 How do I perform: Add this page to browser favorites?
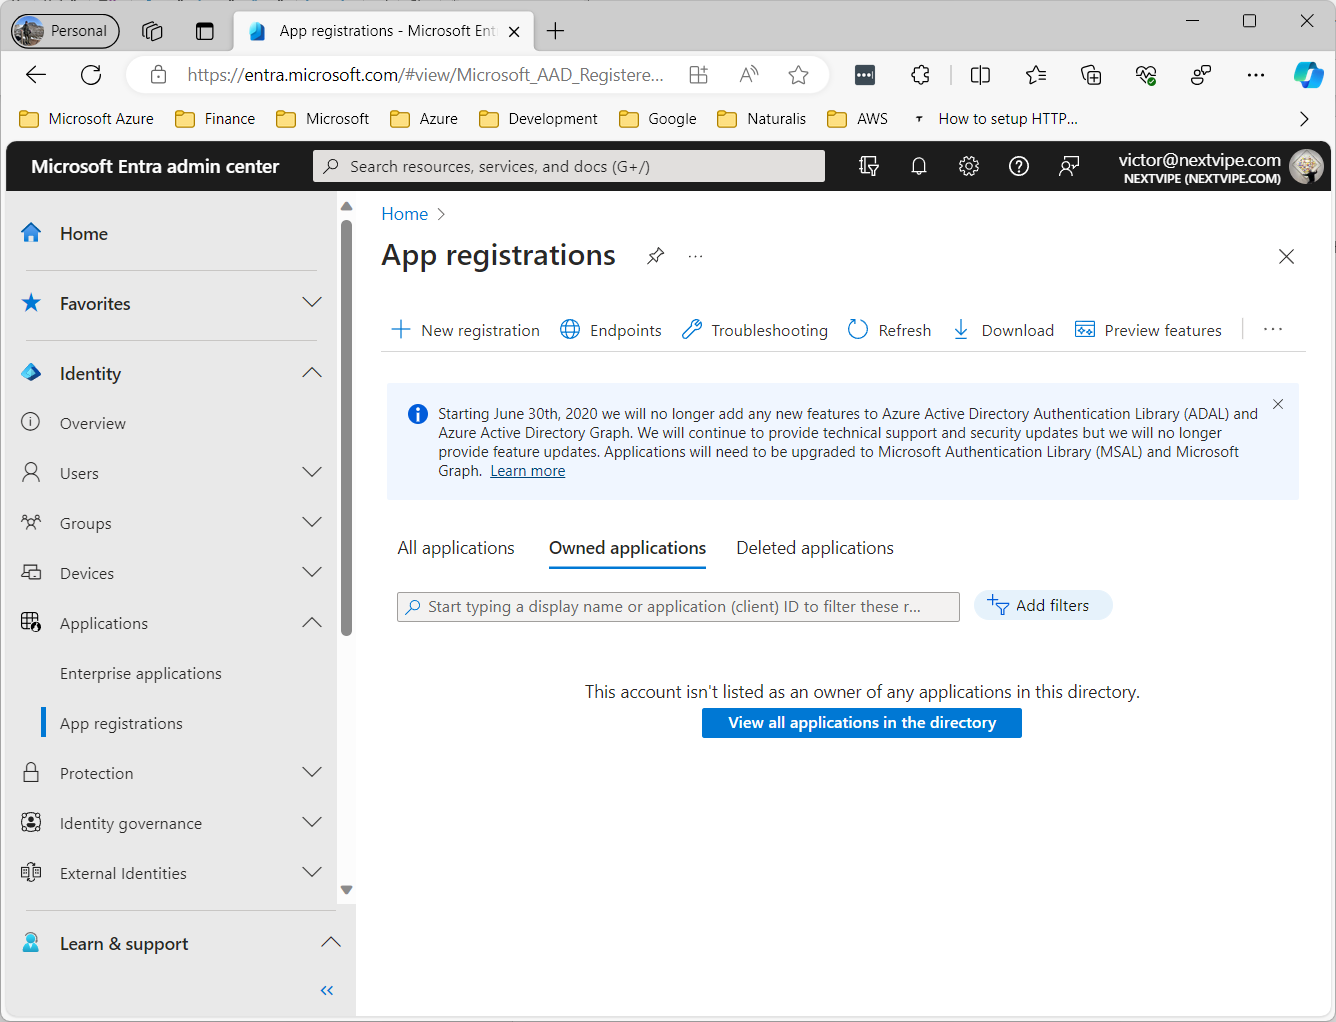798,74
